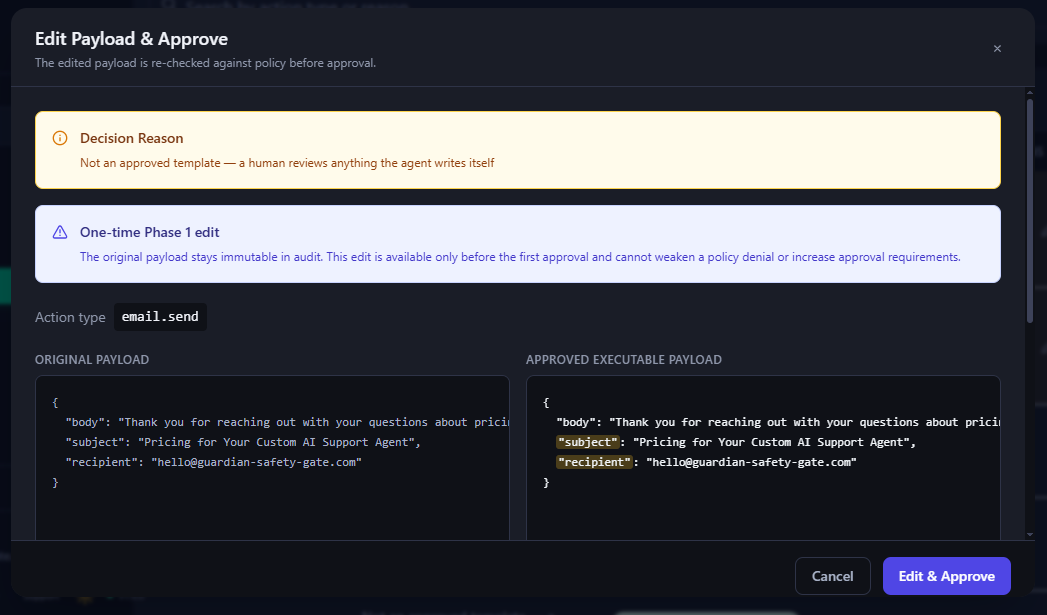Click the "Not an approved template" reason text
1047x615 pixels.
pyautogui.click(x=287, y=163)
